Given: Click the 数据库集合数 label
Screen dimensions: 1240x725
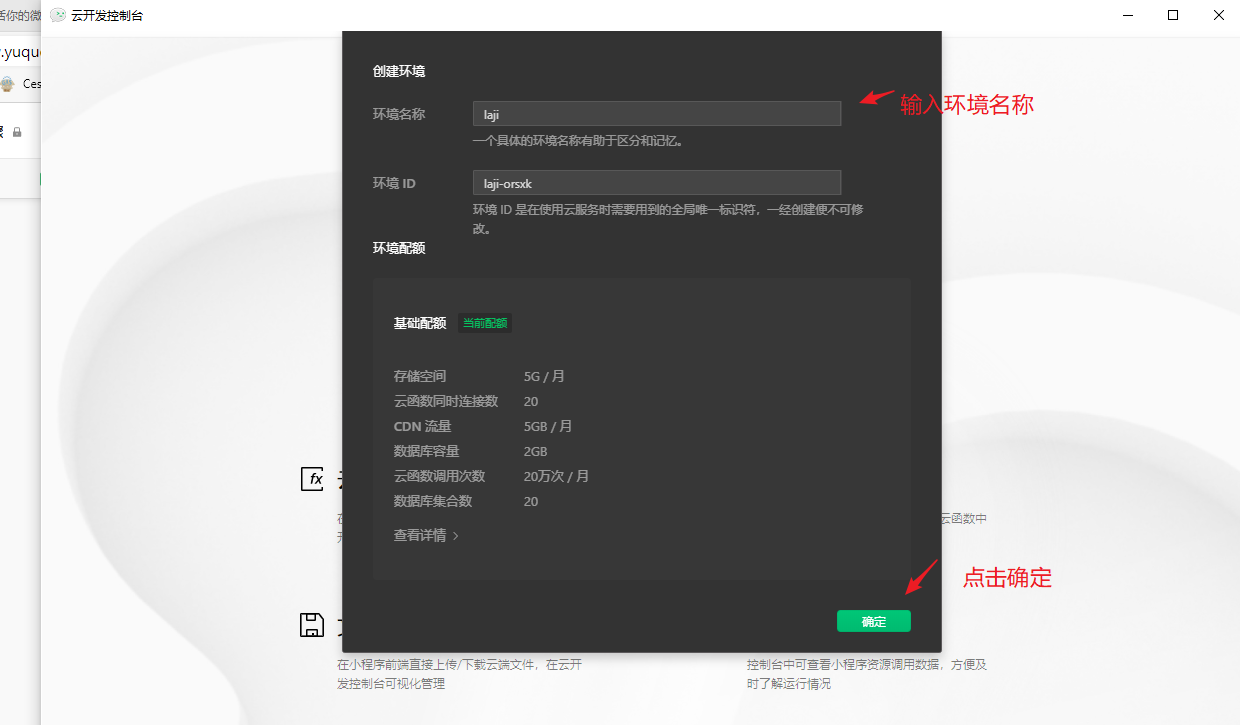Looking at the screenshot, I should [433, 501].
